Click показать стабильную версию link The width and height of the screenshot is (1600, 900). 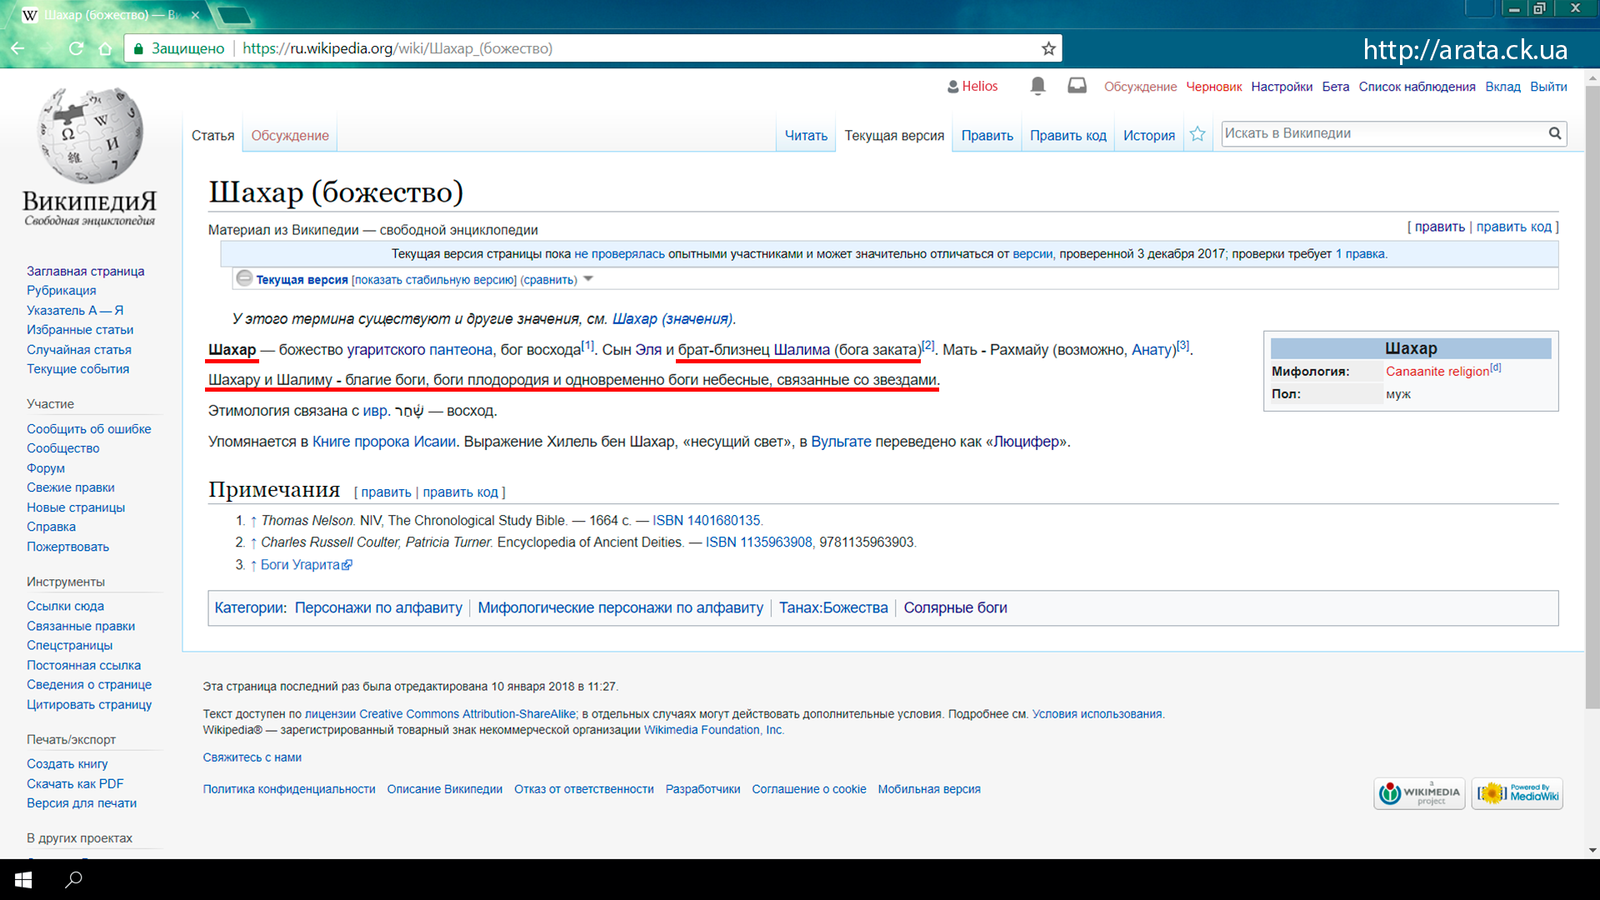pos(435,280)
